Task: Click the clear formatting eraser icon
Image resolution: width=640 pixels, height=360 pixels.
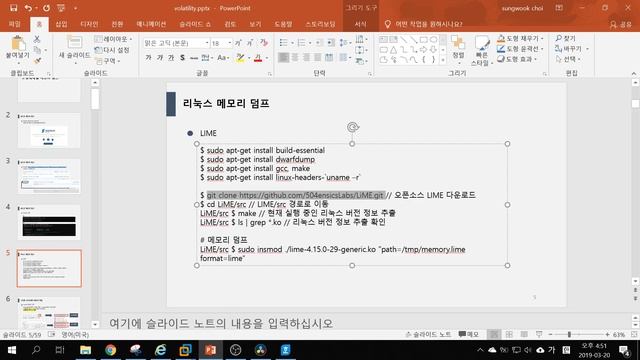Action: pos(264,43)
